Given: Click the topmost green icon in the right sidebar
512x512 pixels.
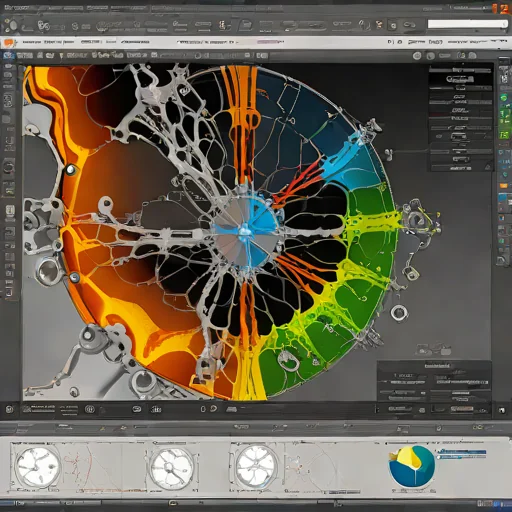Looking at the screenshot, I should coord(504,98).
